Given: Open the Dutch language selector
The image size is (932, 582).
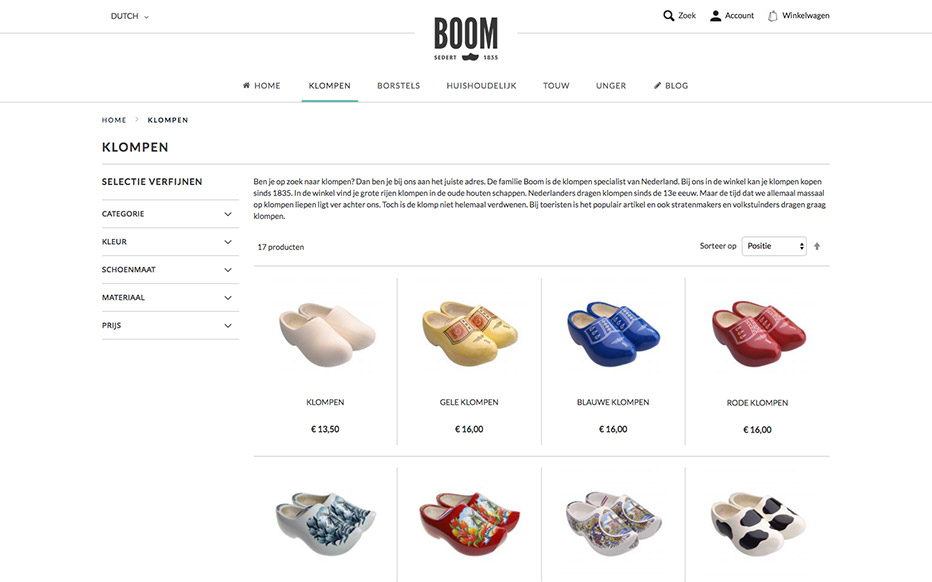Looking at the screenshot, I should pos(130,16).
